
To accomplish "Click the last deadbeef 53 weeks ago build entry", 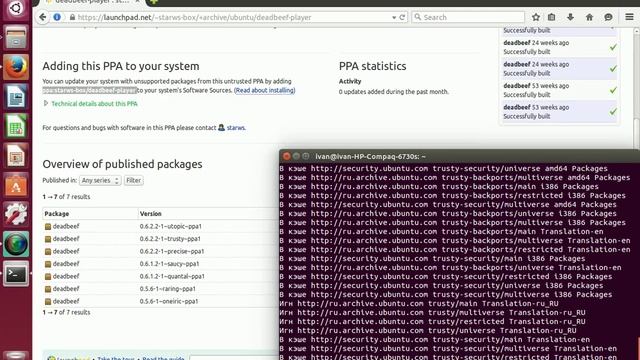I will pyautogui.click(x=560, y=112).
